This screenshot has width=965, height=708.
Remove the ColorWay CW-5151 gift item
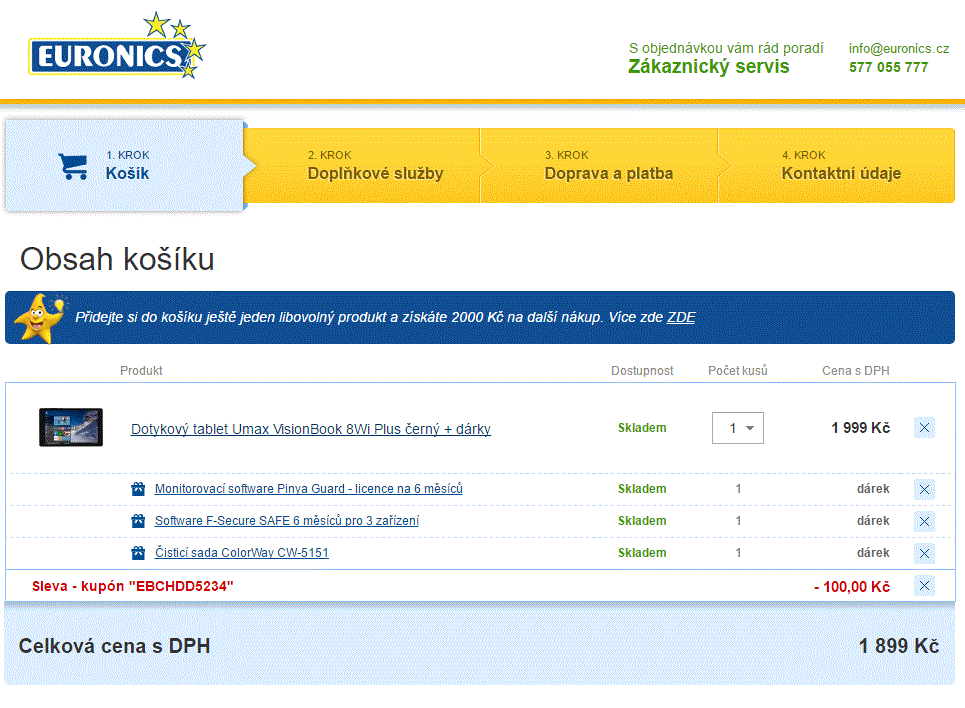tap(924, 553)
